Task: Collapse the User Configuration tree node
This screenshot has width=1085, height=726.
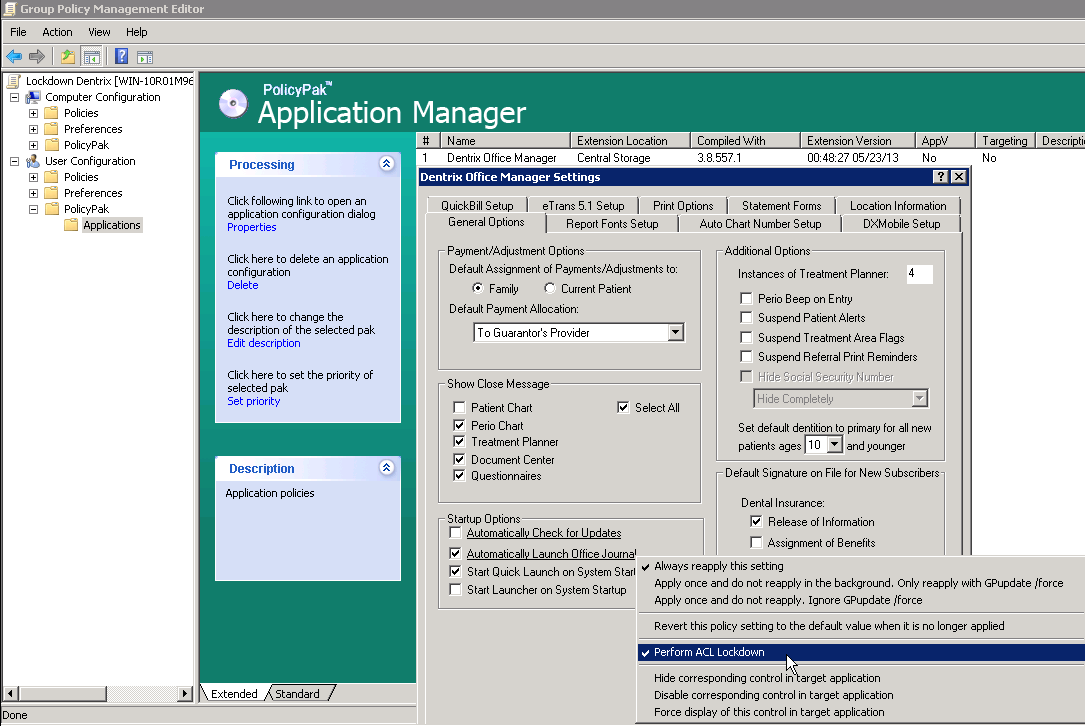Action: 14,161
